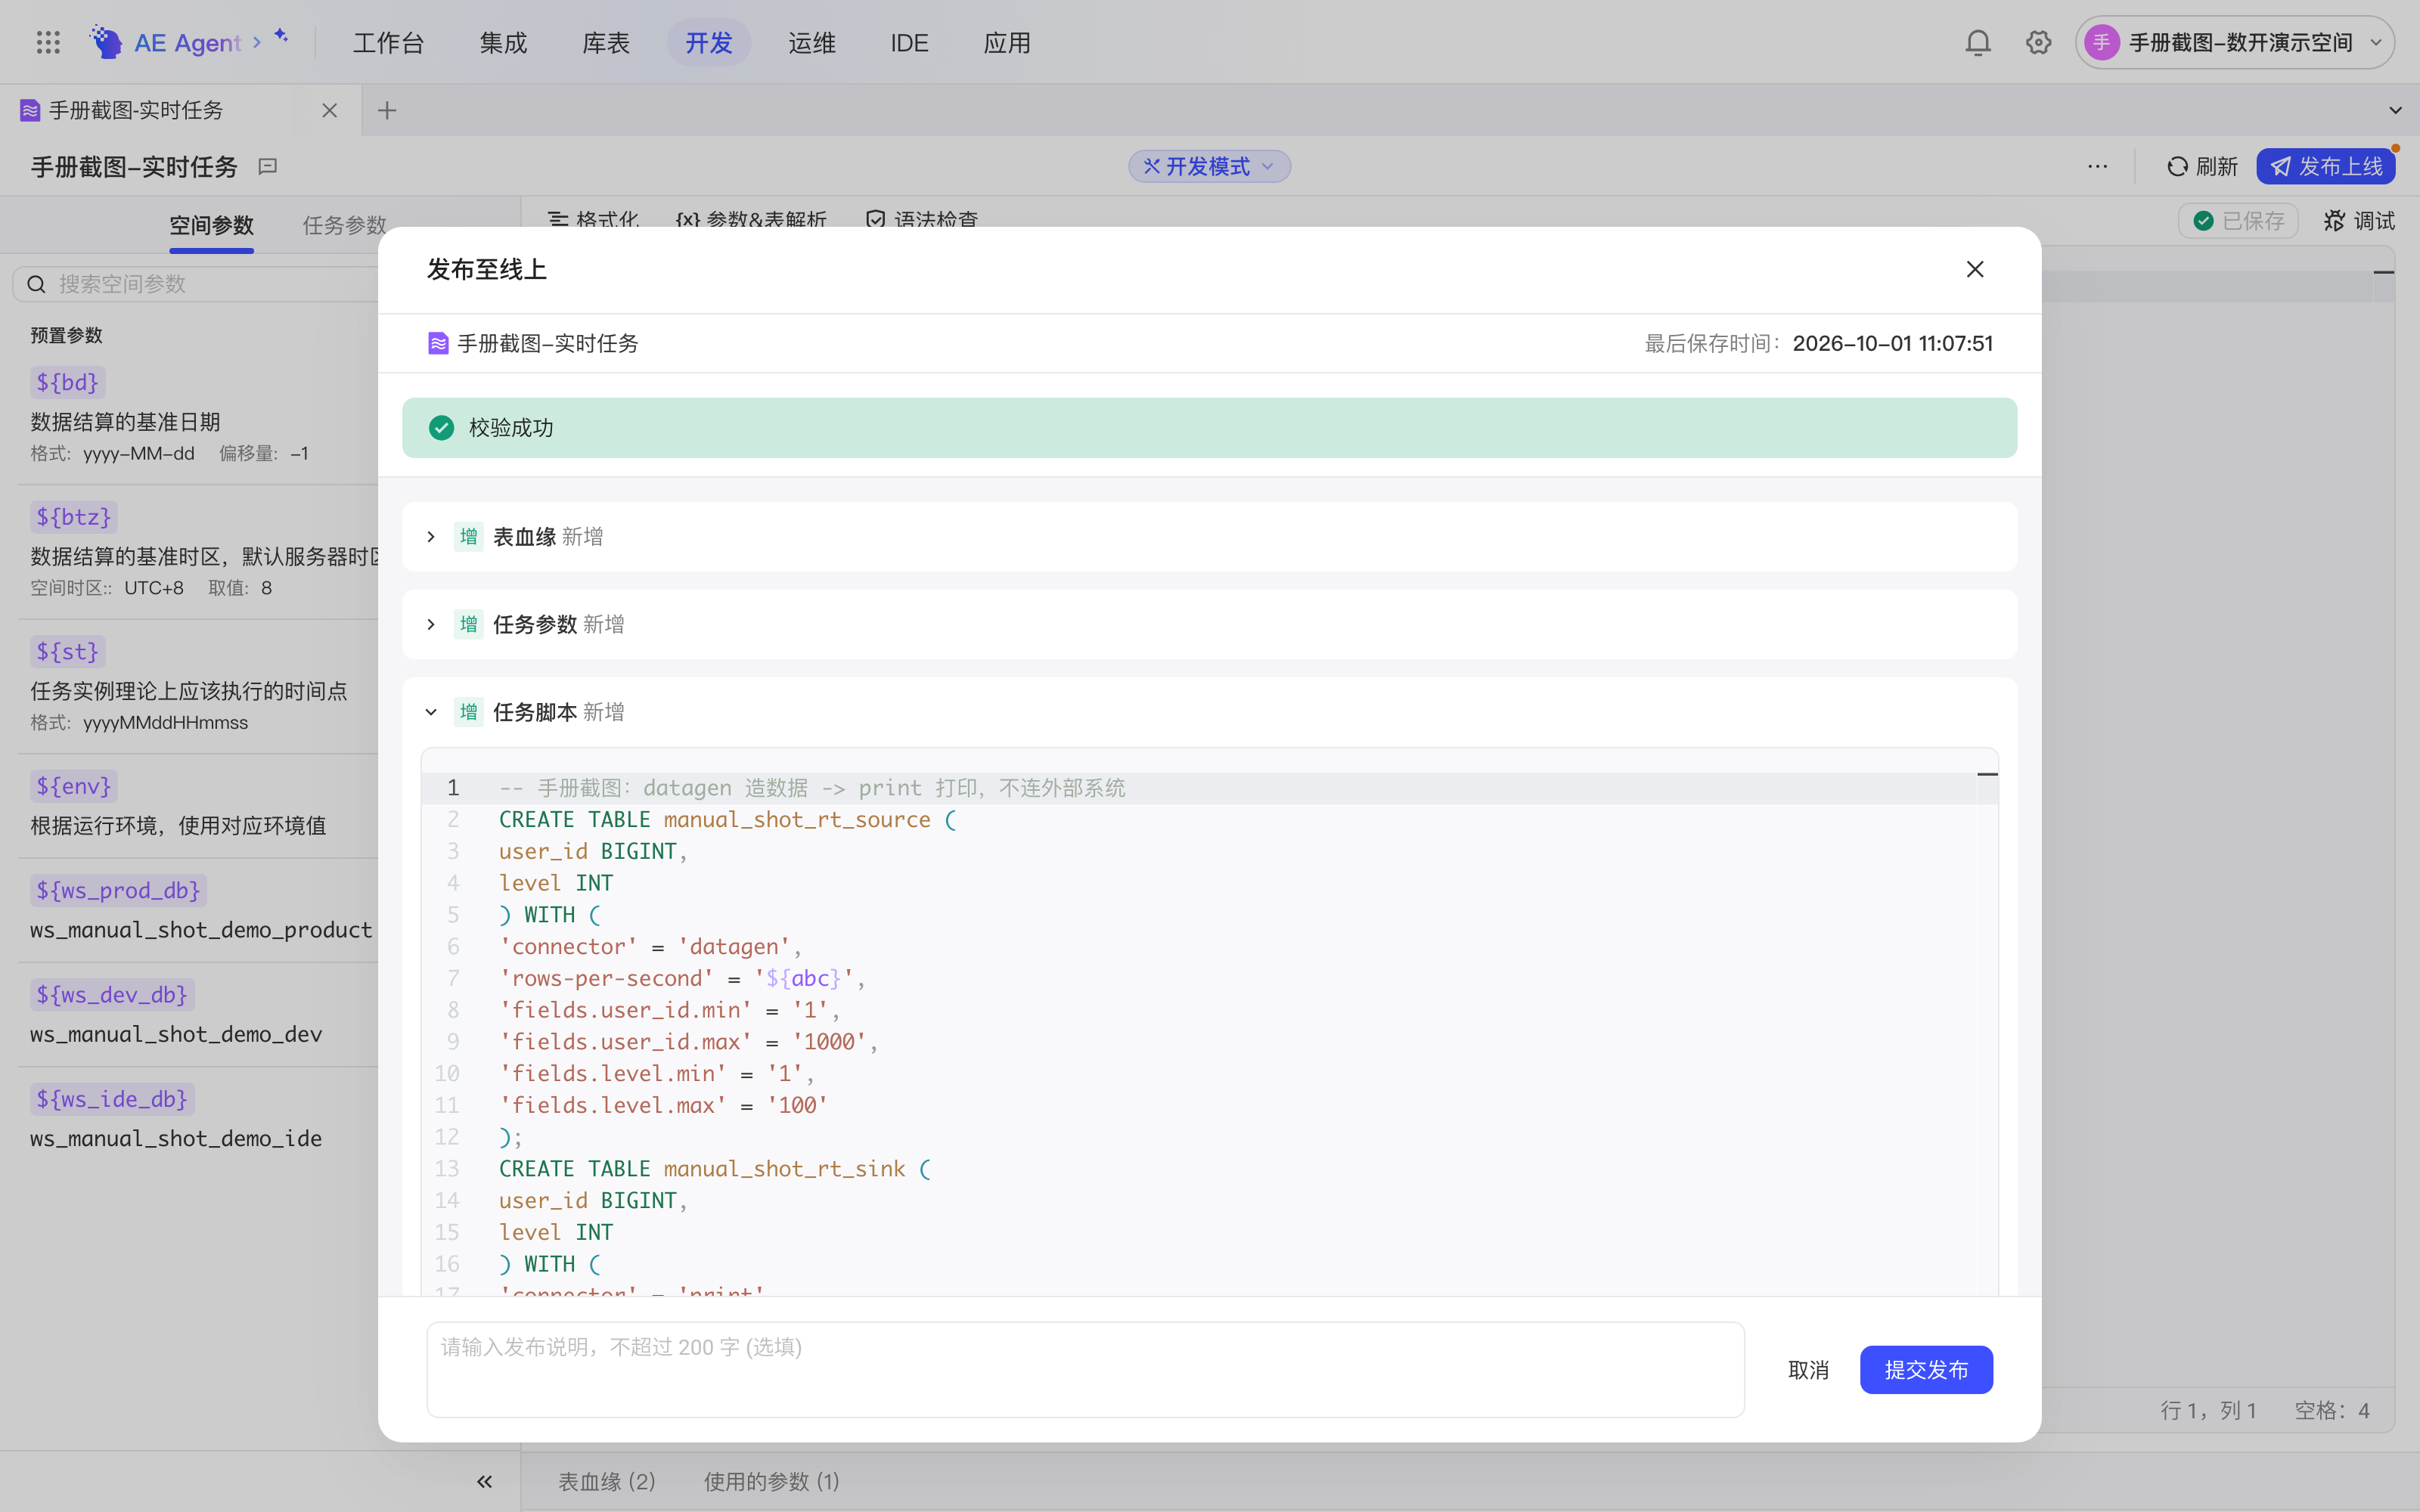Close the 发布至线上 dialog
This screenshot has width=2420, height=1512.
coord(1974,269)
